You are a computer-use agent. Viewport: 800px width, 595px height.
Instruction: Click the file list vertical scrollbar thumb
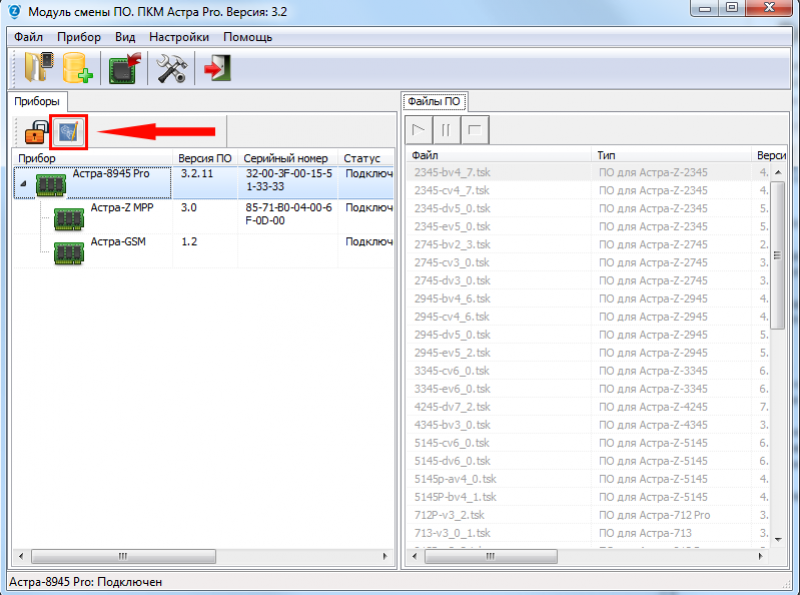[x=777, y=255]
